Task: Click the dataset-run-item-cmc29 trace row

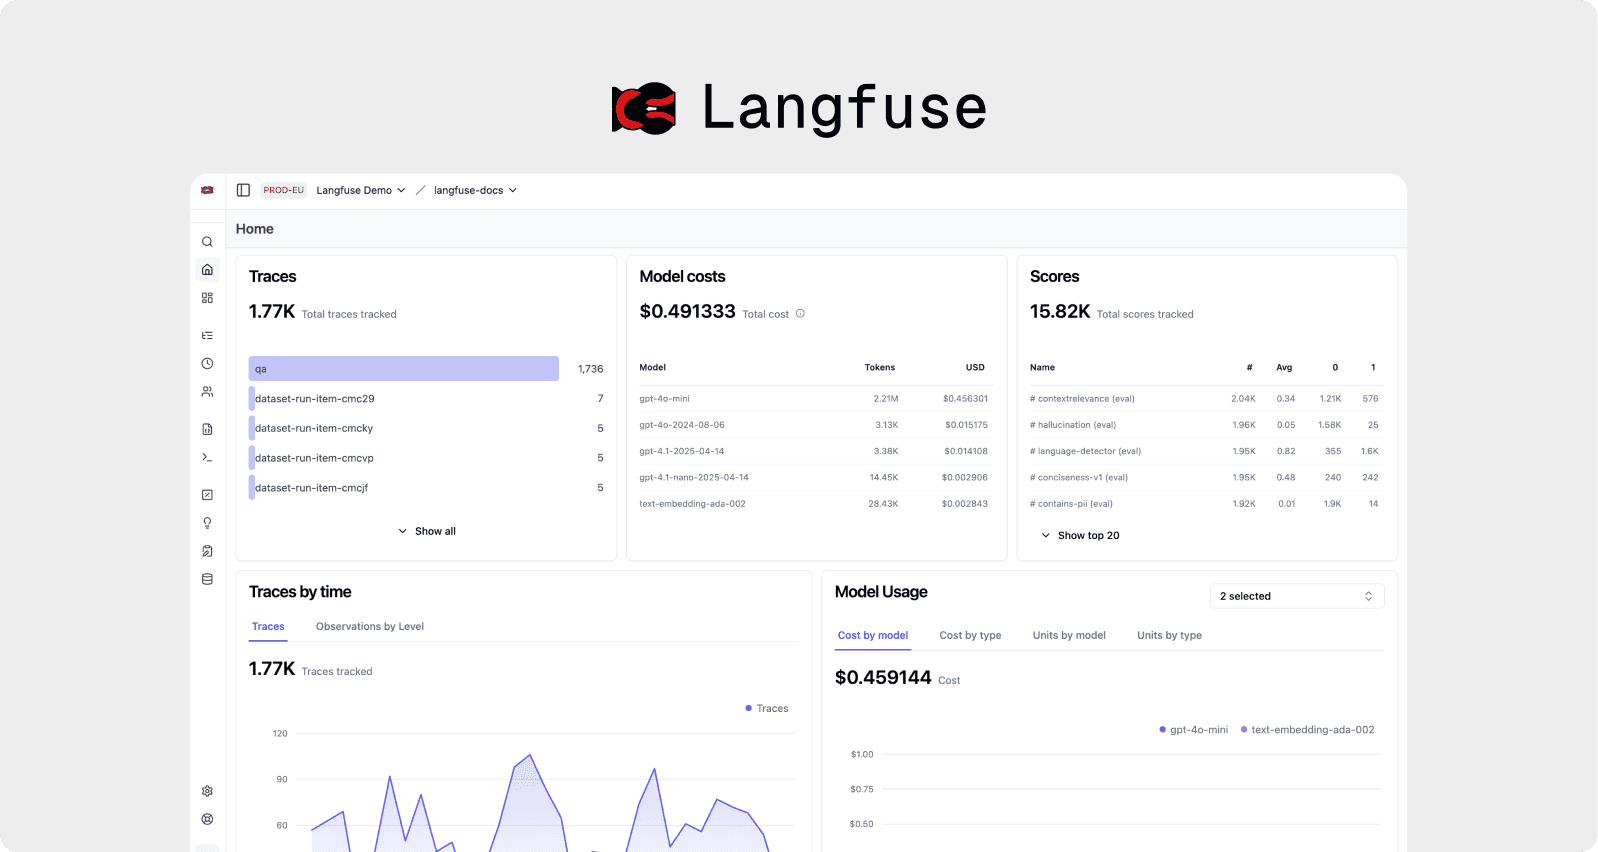Action: [x=426, y=399]
